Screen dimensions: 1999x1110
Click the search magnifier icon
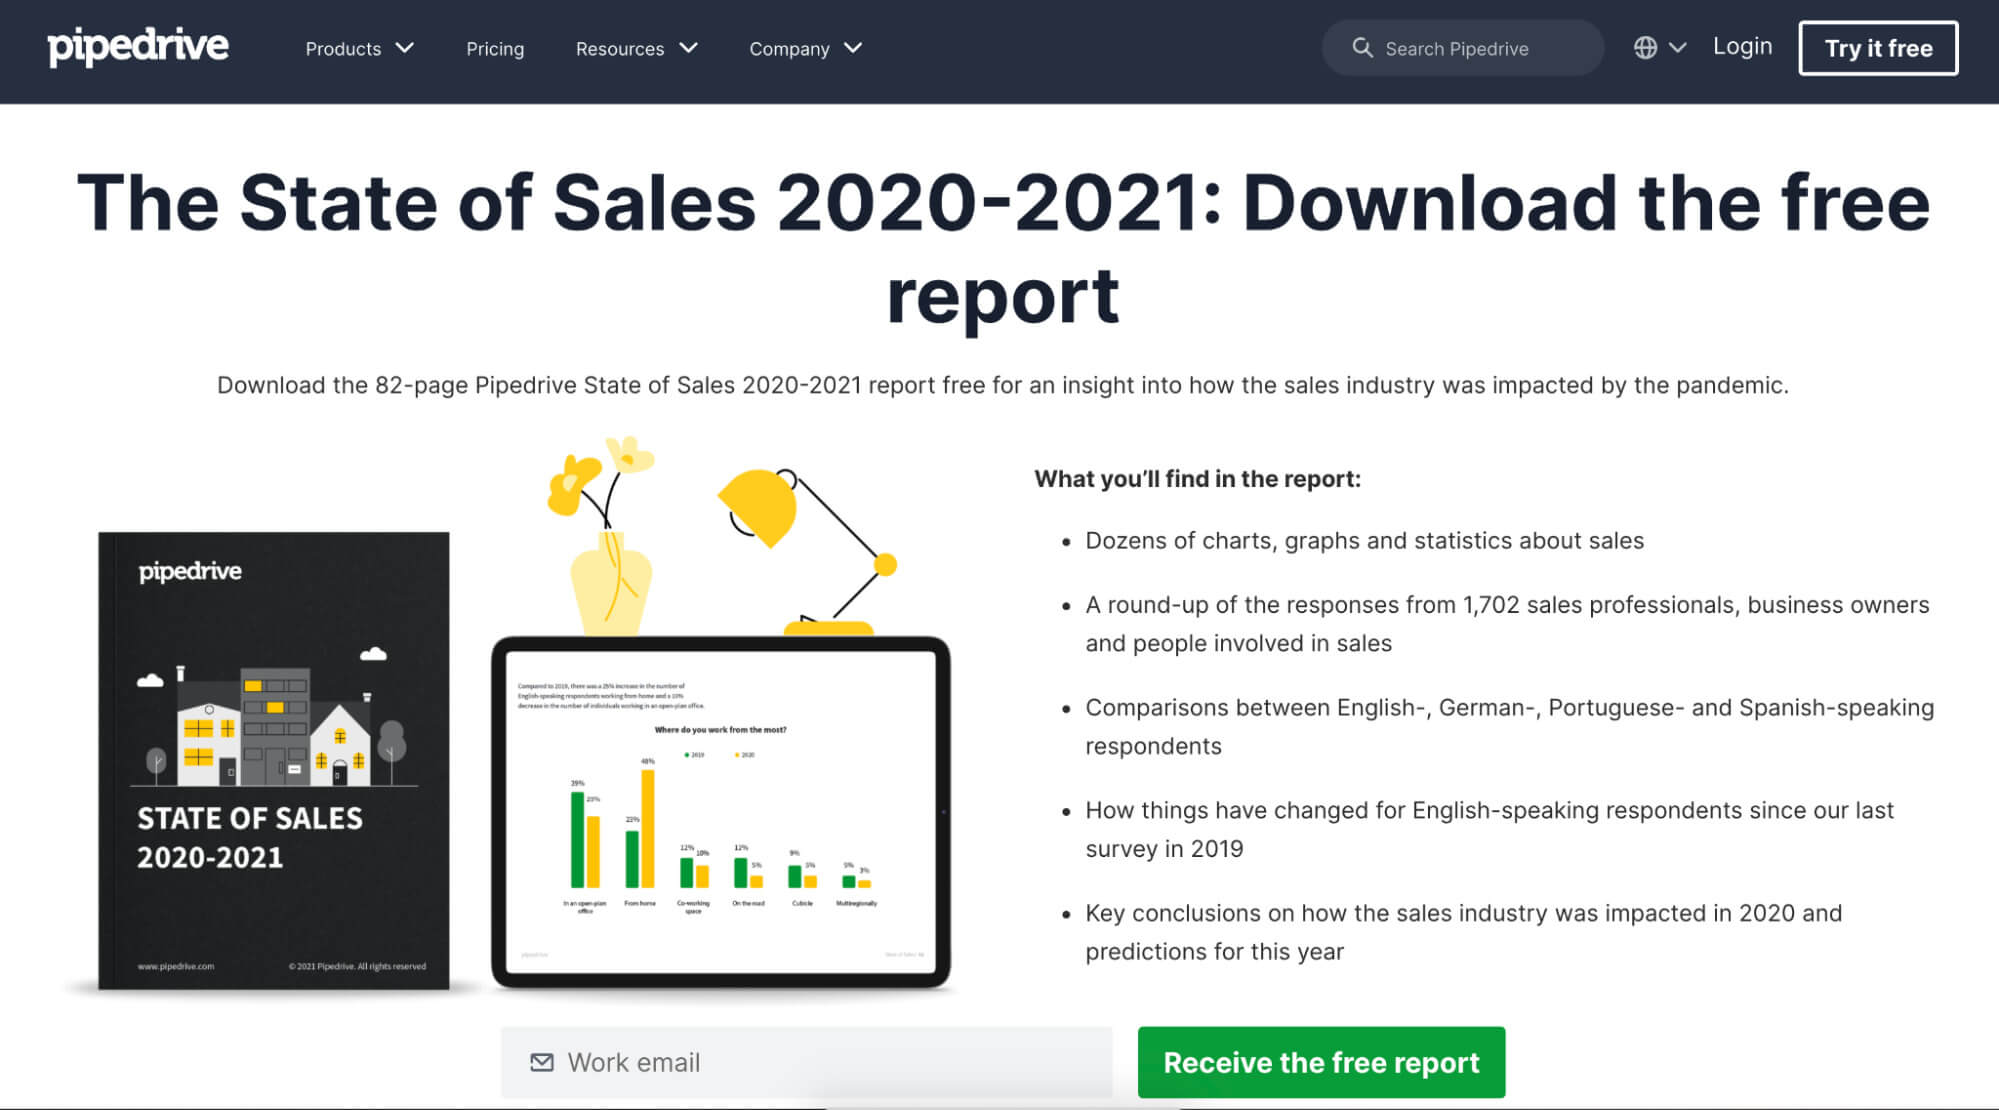click(1362, 48)
